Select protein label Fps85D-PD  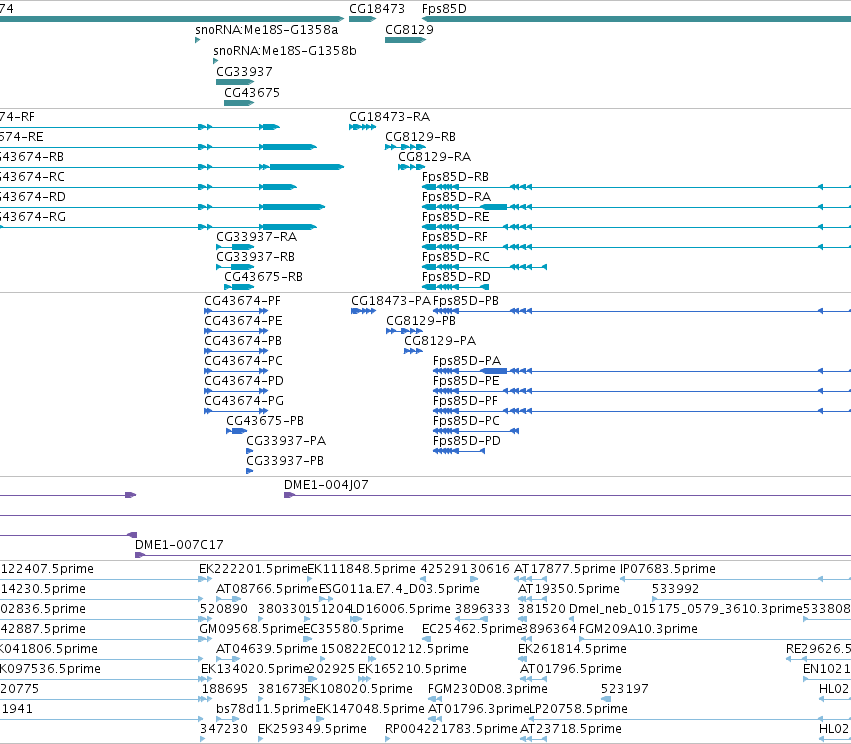467,441
